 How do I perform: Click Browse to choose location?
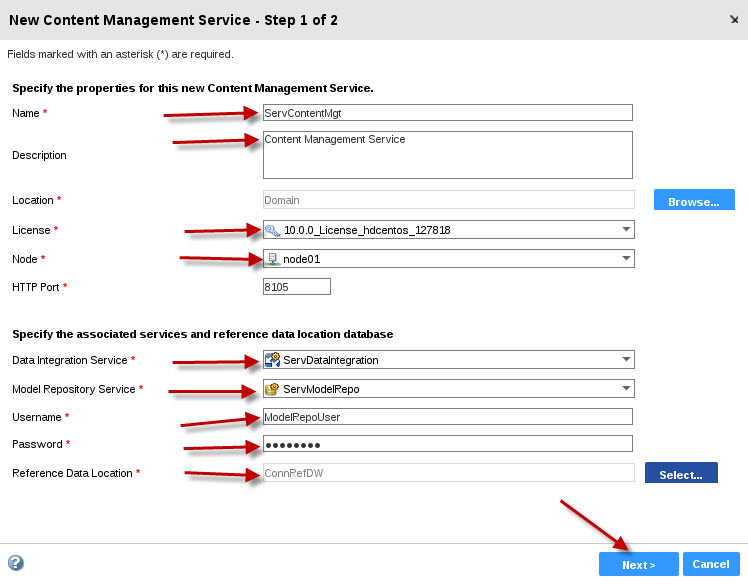click(x=694, y=200)
